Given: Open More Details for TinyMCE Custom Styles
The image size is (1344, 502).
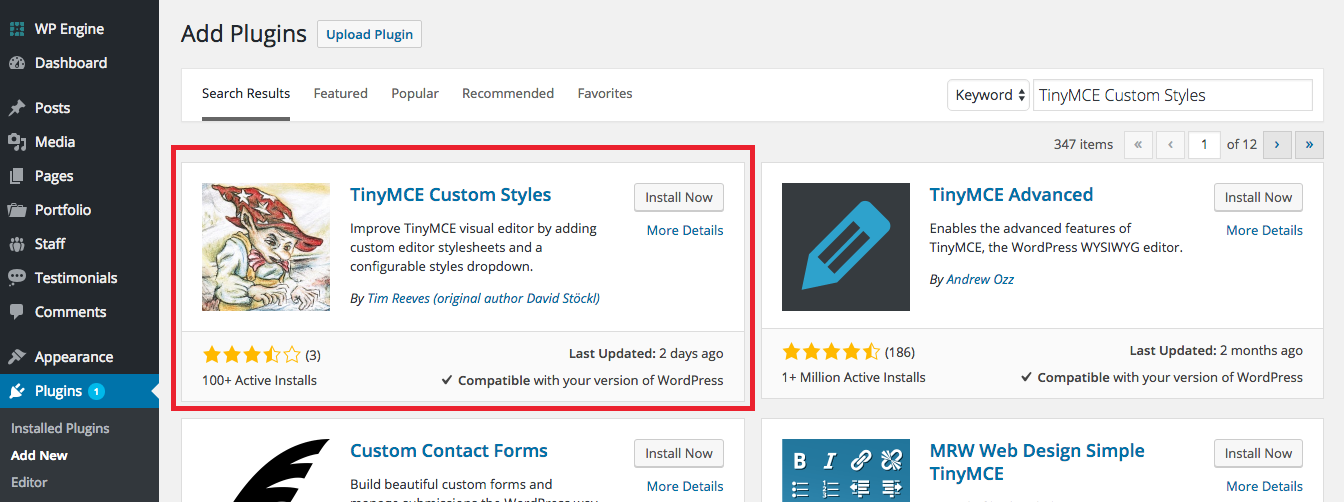Looking at the screenshot, I should (685, 230).
